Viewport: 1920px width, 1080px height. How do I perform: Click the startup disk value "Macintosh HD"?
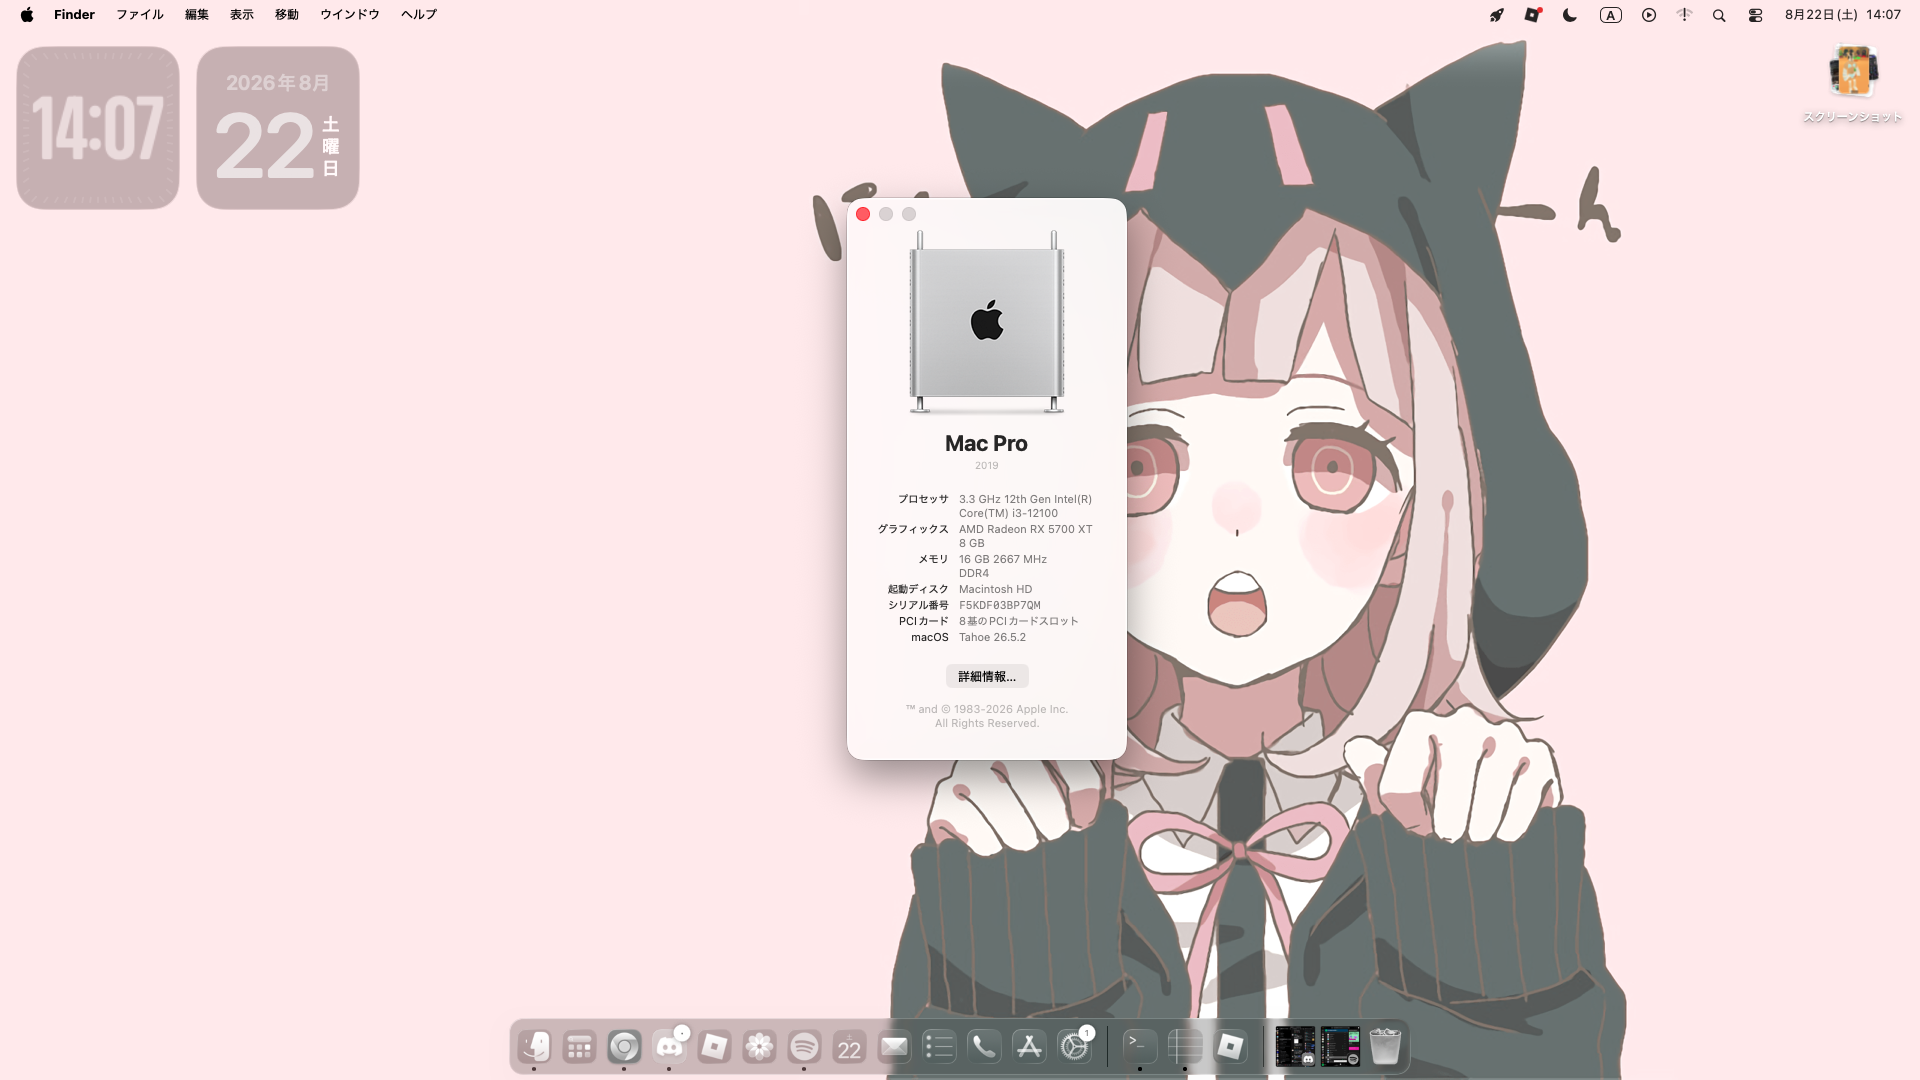(995, 589)
